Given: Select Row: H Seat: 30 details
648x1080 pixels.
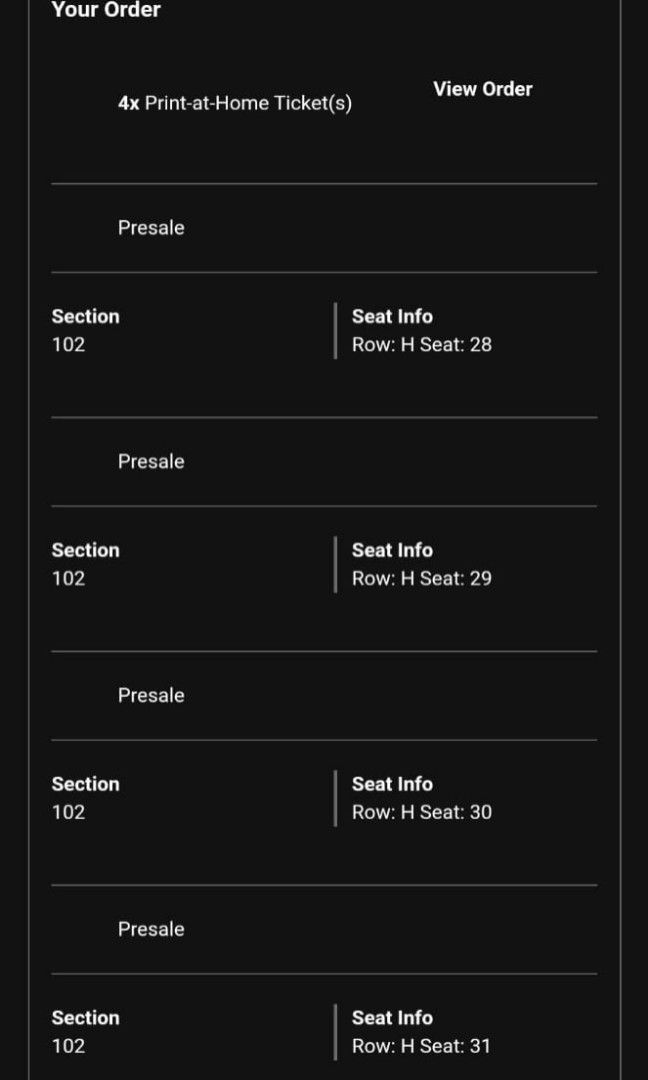Looking at the screenshot, I should click(419, 812).
